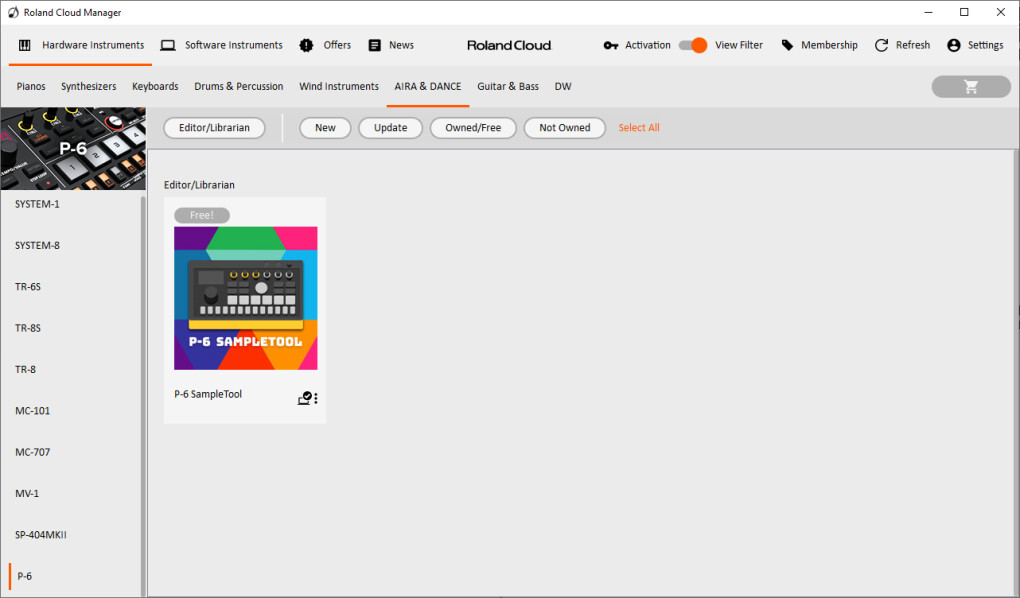Open the P-6 SampleTool three-dot menu

pyautogui.click(x=316, y=398)
